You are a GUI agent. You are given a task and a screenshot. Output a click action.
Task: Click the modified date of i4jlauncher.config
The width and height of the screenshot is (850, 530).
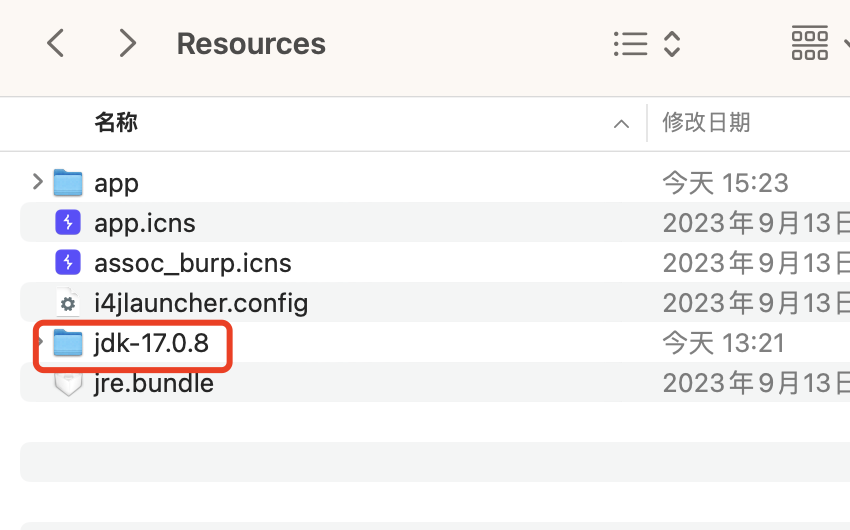(756, 303)
